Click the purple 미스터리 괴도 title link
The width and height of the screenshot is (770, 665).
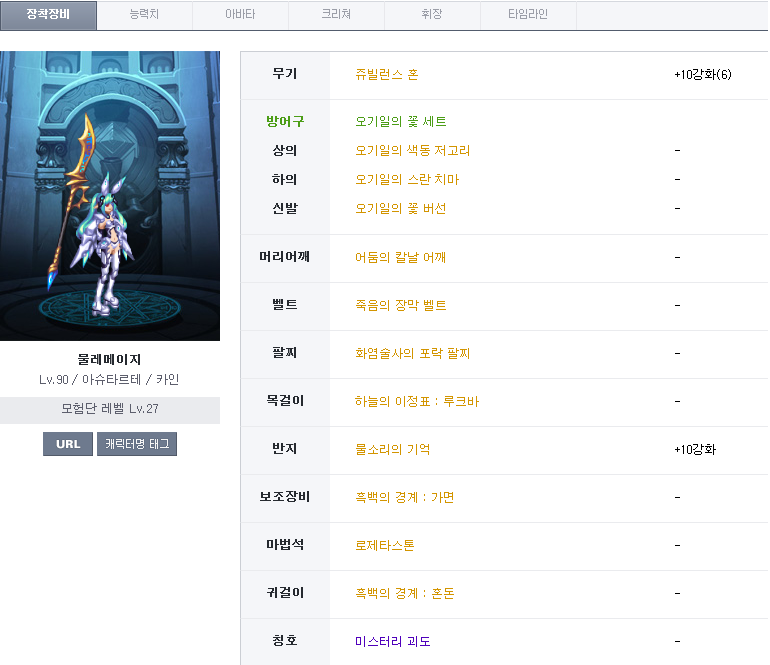[393, 642]
